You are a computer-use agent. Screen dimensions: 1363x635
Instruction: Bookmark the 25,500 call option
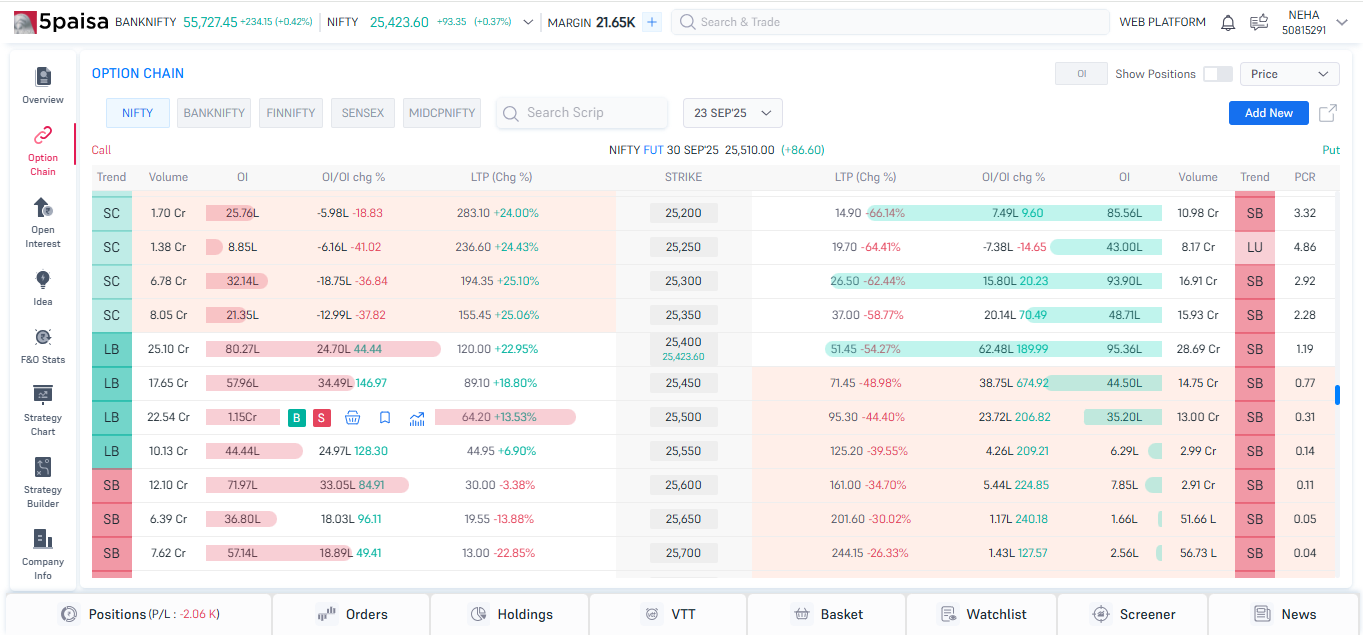coord(385,418)
